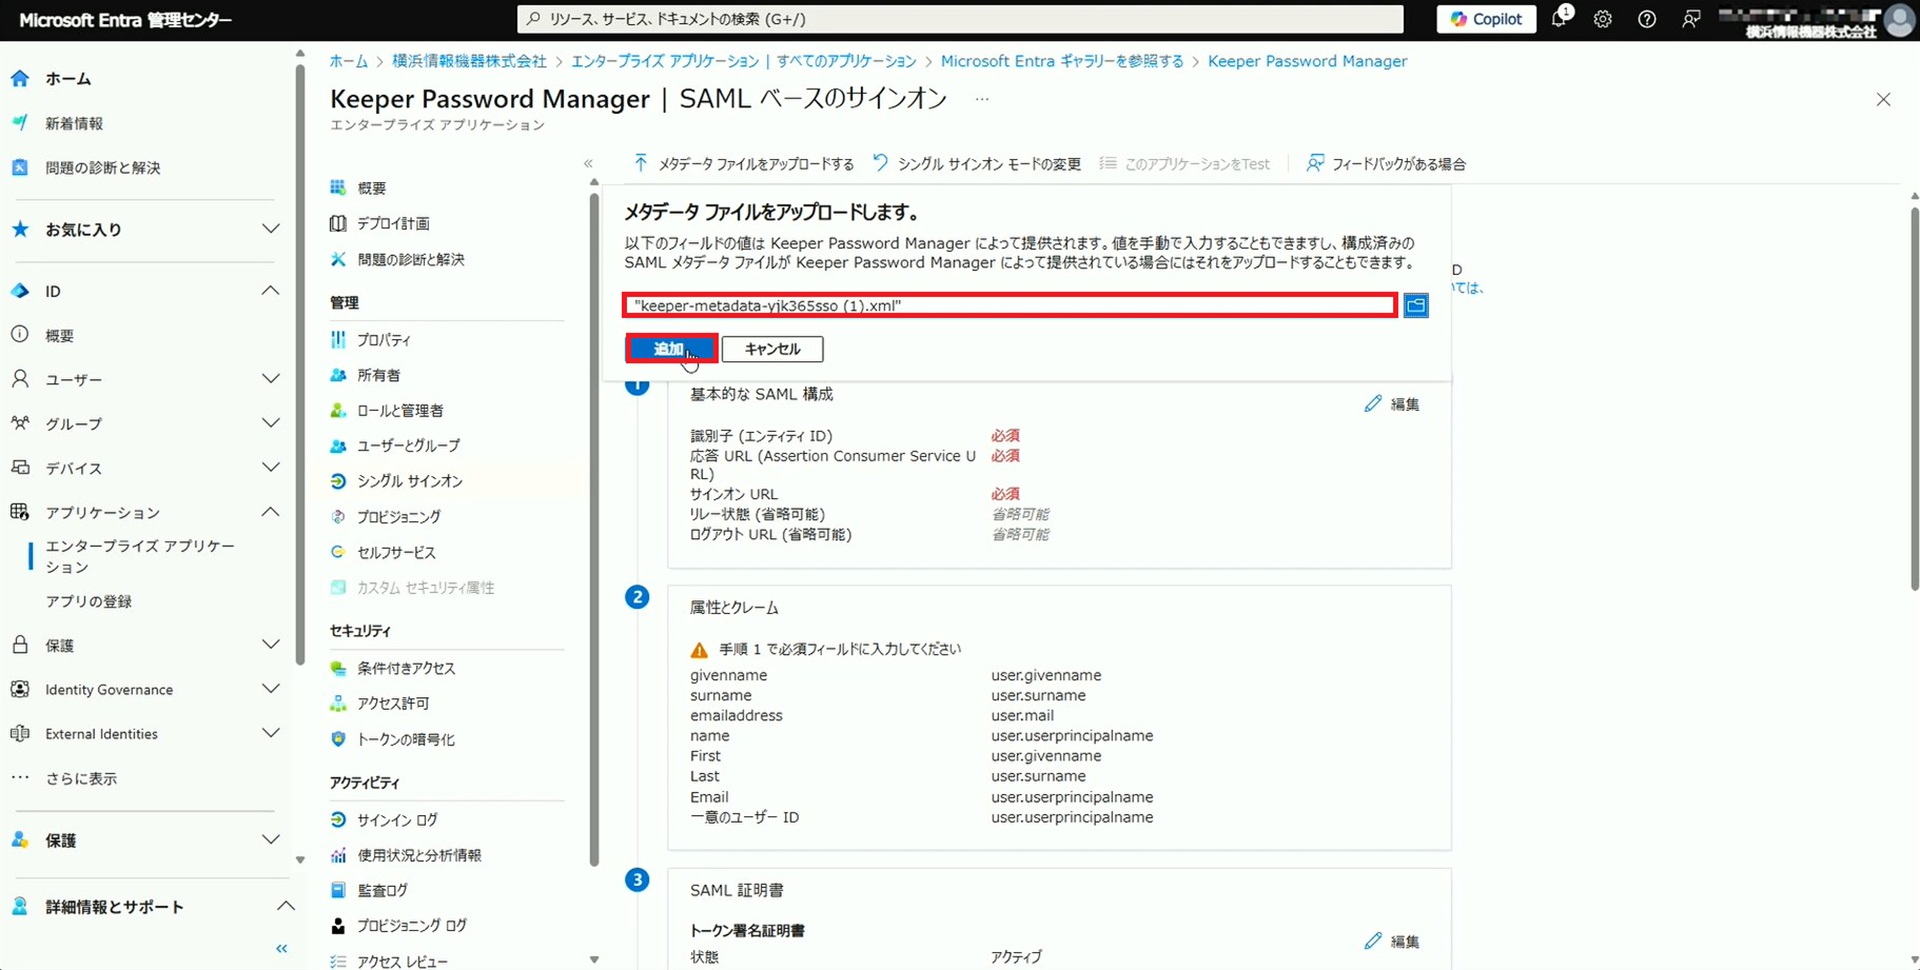Open the notifications bell icon

click(1559, 19)
